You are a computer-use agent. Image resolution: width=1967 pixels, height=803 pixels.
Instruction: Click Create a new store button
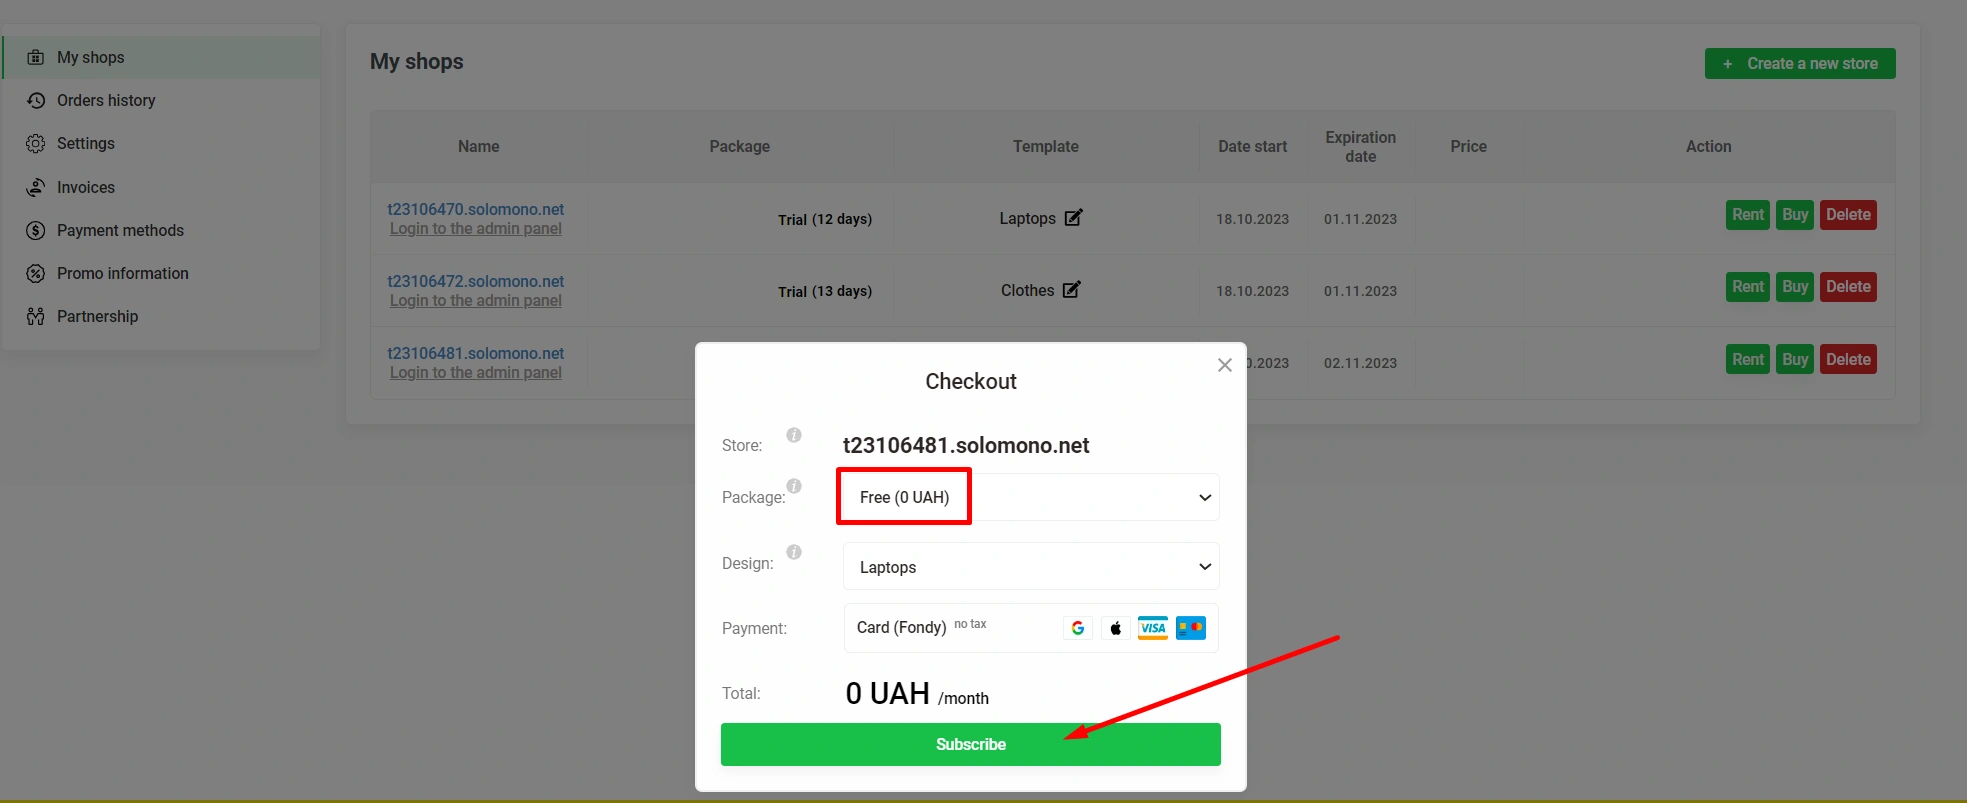[x=1799, y=63]
